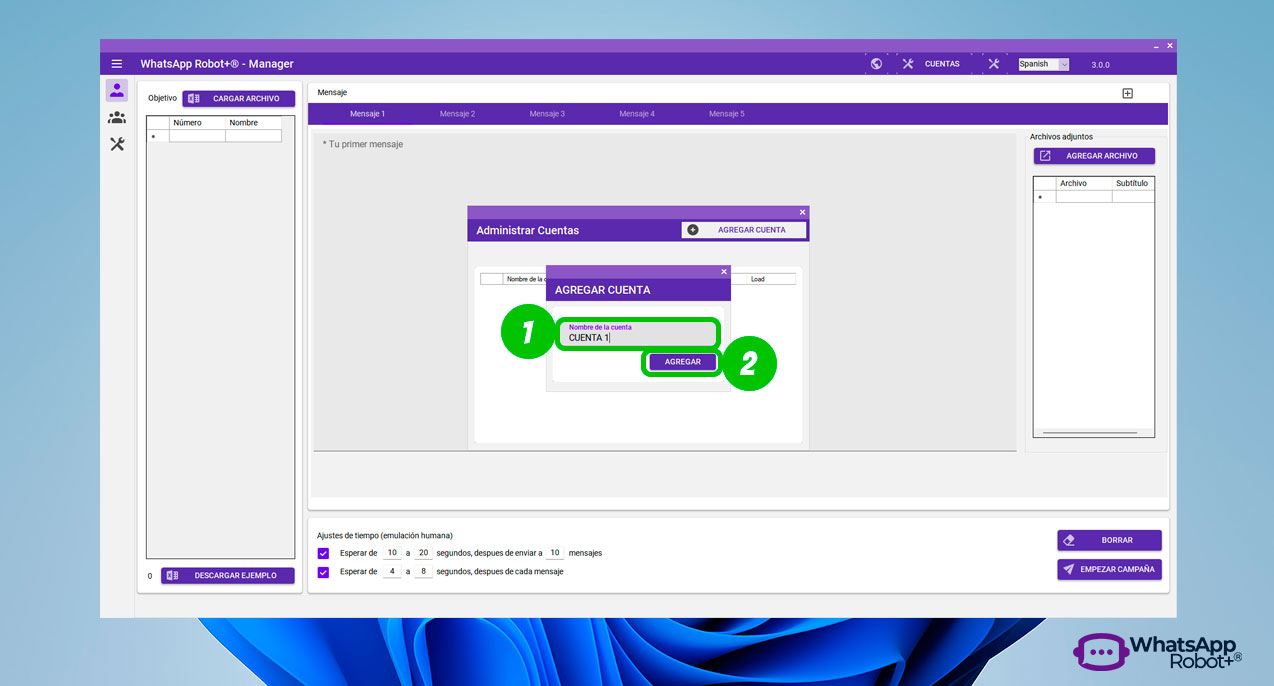Click the tools icon beside the language selector
The width and height of the screenshot is (1274, 686).
pos(993,64)
